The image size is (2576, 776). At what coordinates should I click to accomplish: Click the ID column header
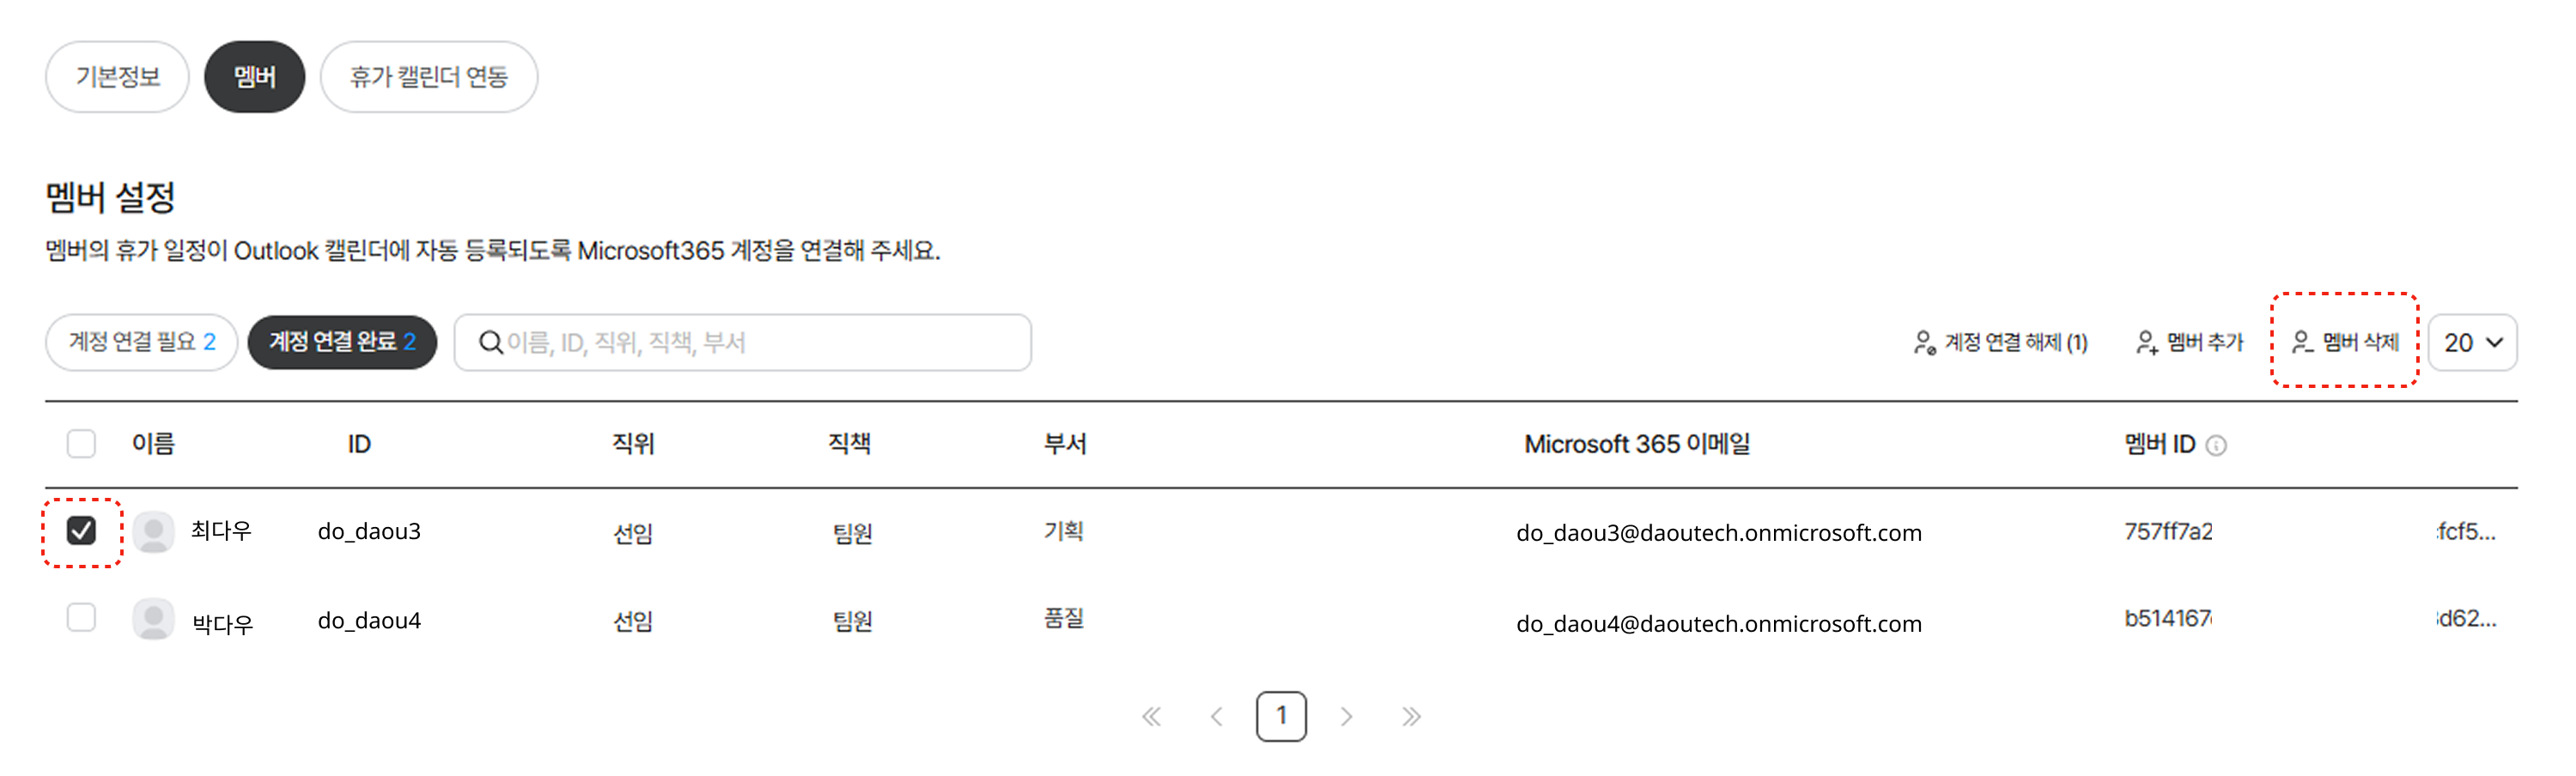point(359,445)
